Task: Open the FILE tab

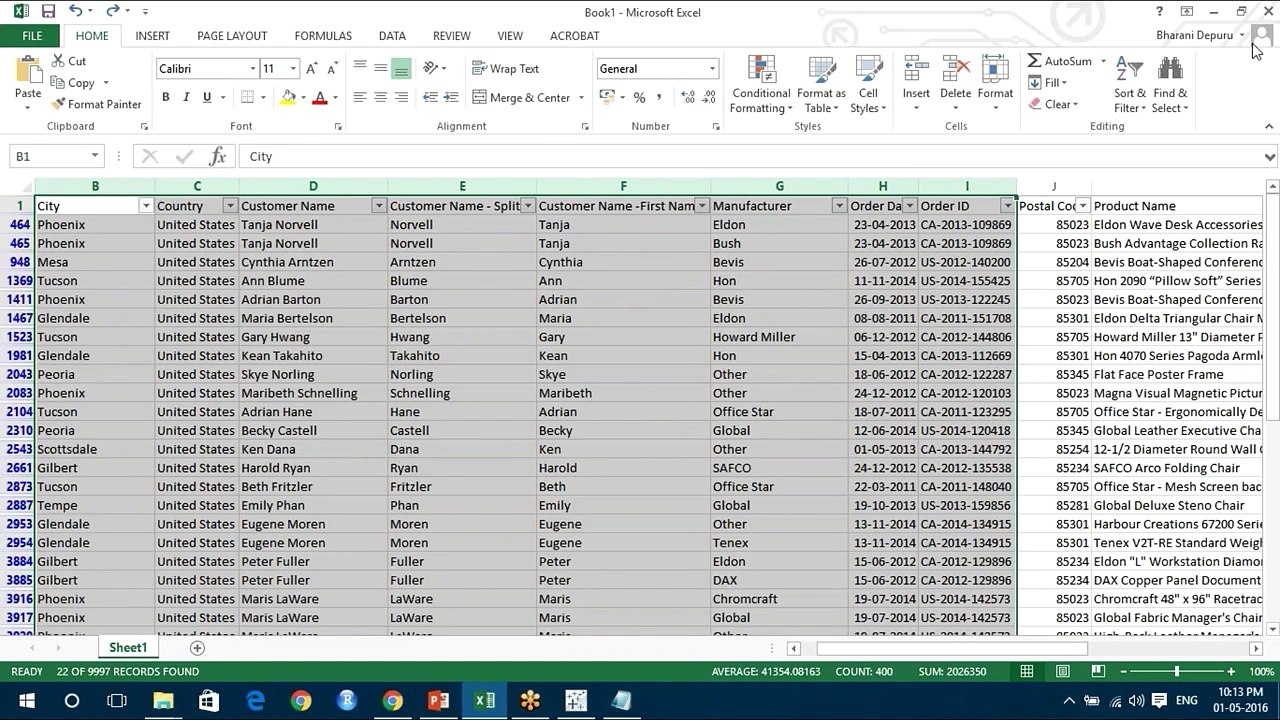Action: click(x=32, y=36)
